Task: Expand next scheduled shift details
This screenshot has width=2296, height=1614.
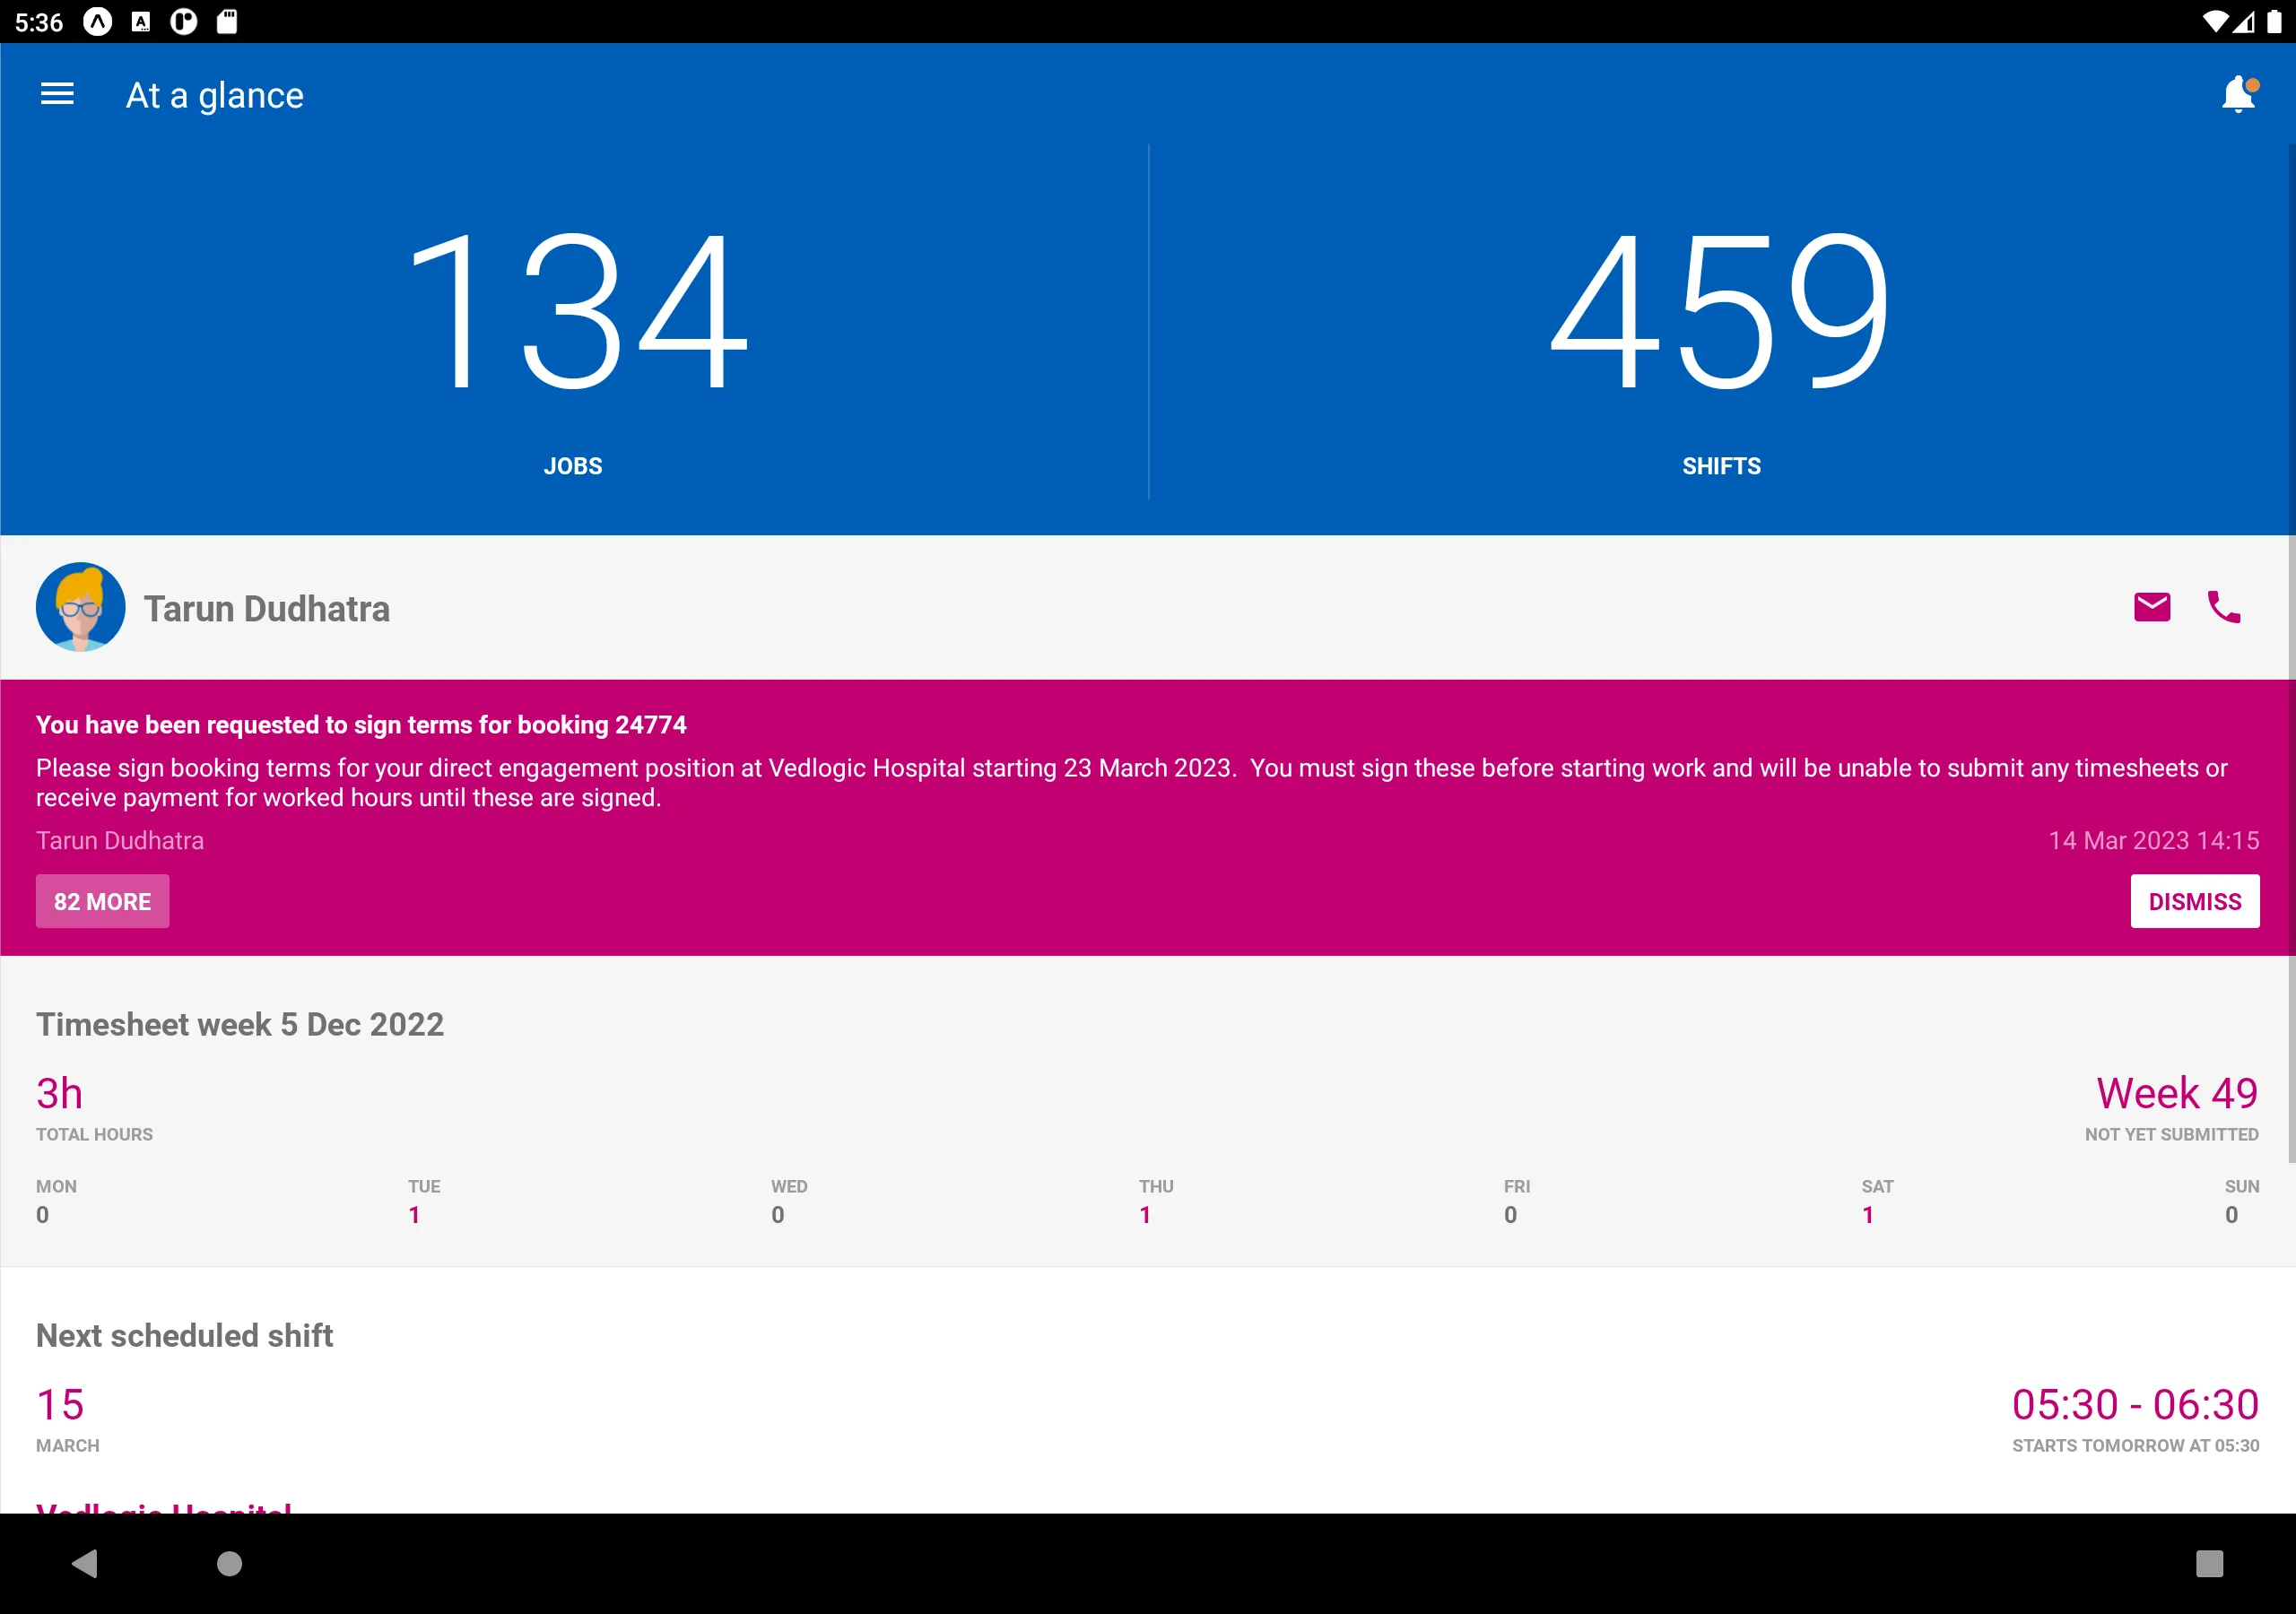Action: pyautogui.click(x=1148, y=1415)
